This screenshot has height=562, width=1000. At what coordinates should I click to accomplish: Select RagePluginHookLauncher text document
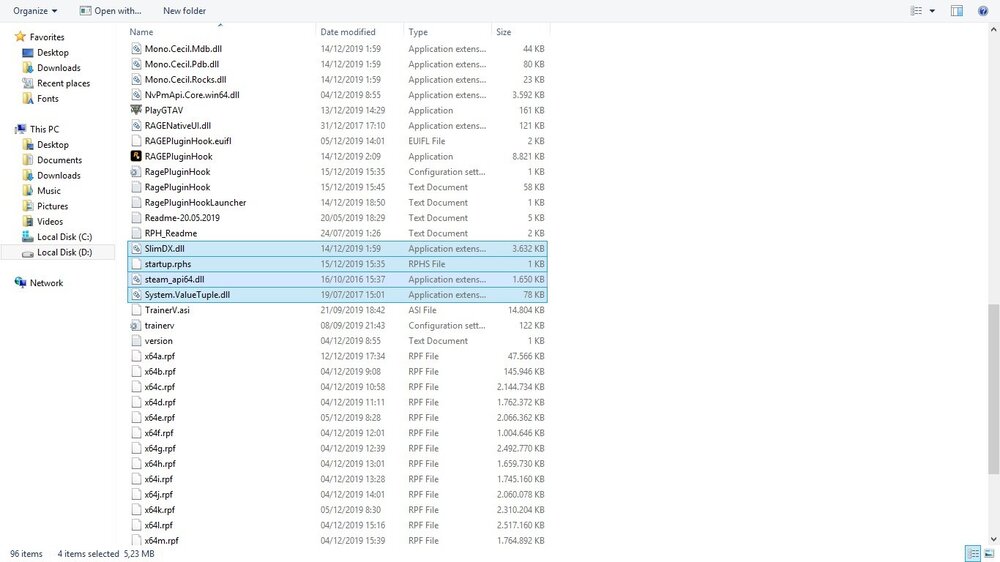[195, 202]
